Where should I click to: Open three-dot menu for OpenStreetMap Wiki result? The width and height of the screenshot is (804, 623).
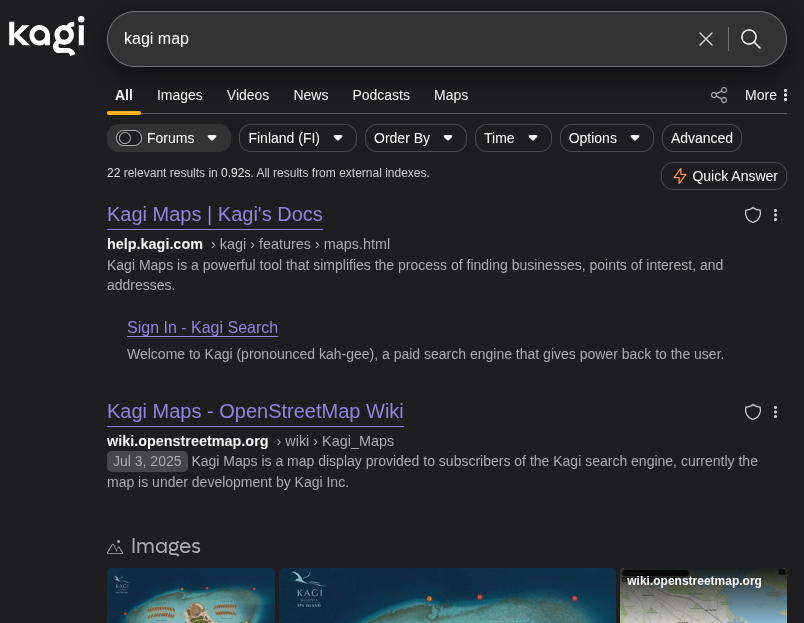[775, 412]
